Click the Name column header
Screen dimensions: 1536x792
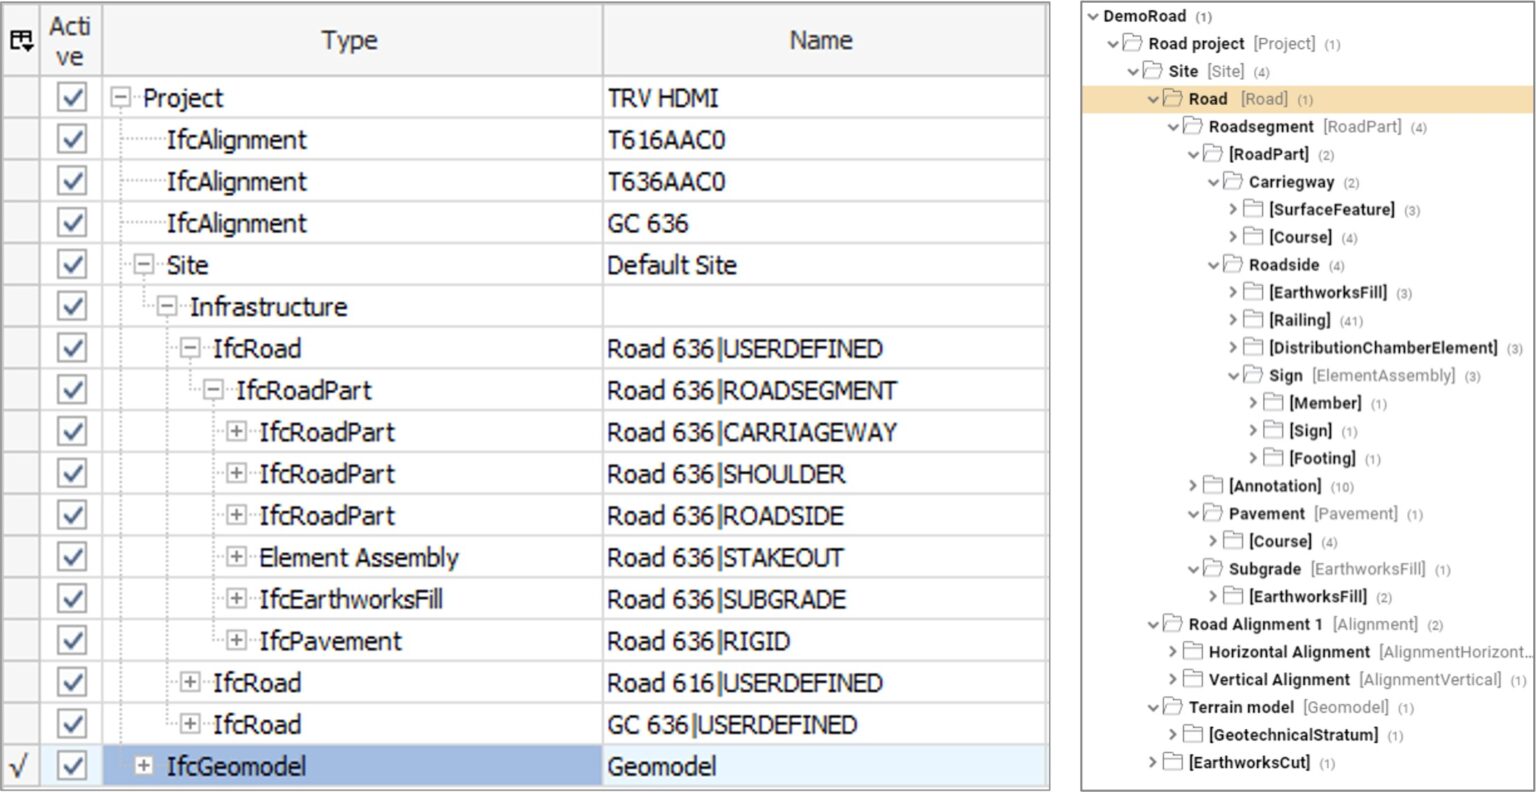(818, 40)
